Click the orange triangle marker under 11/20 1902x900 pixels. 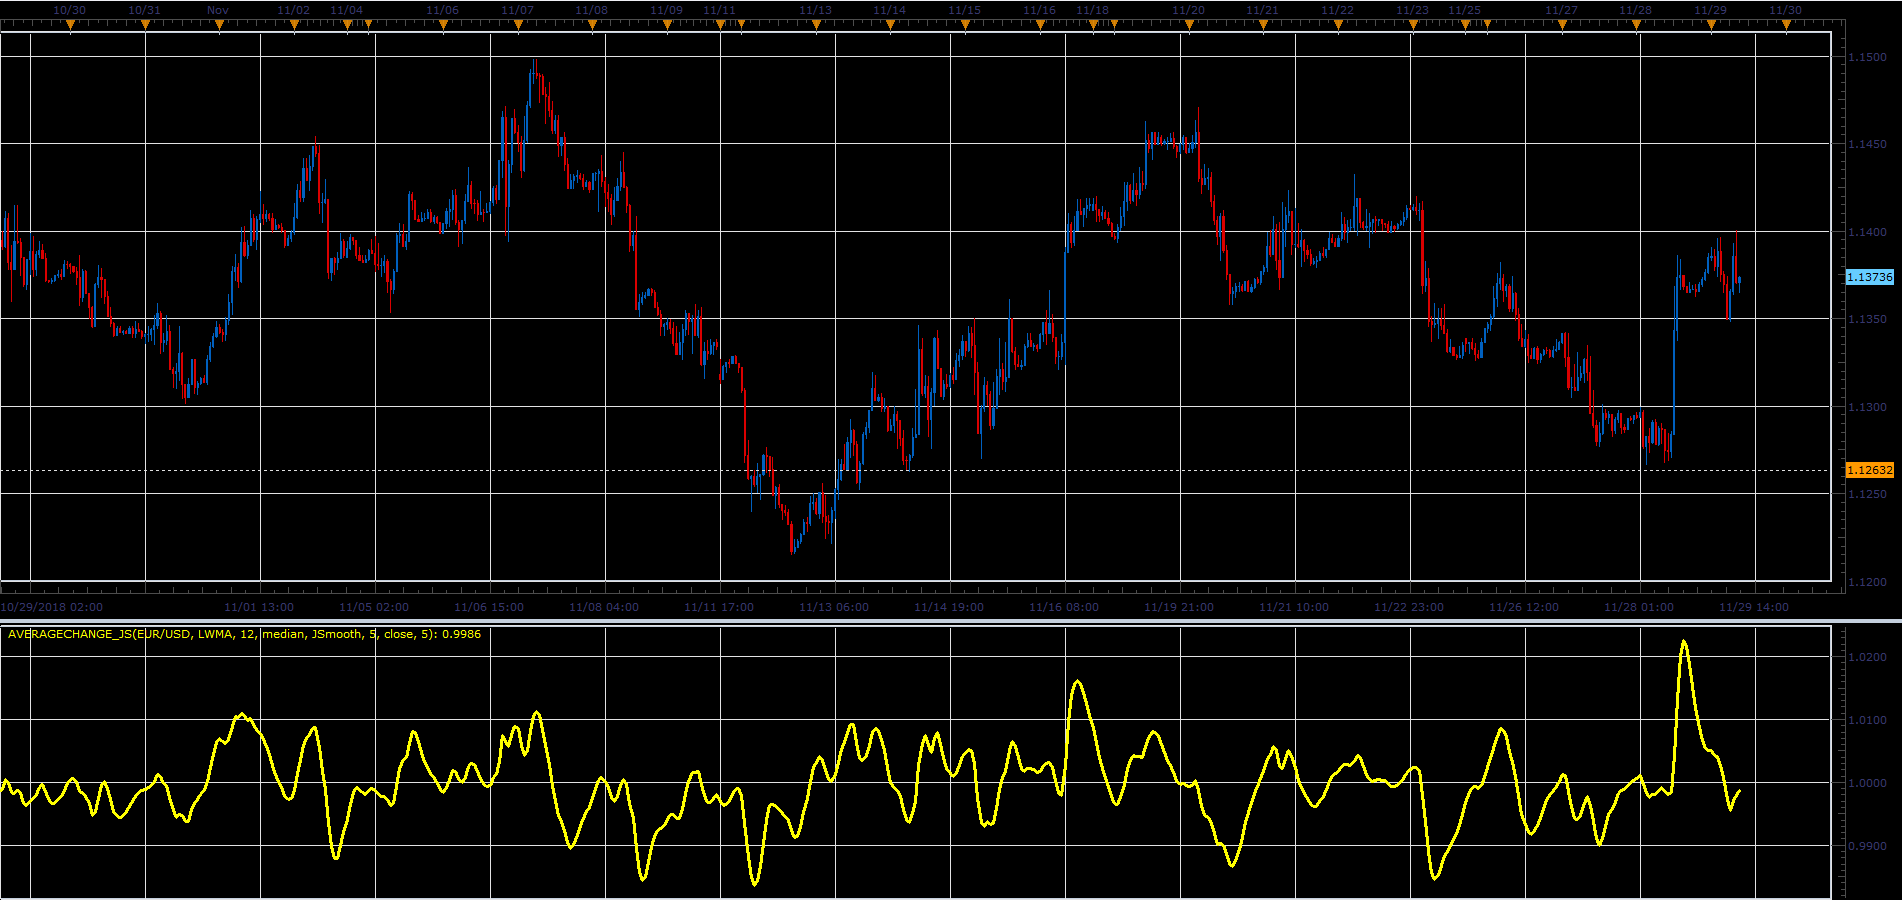(x=1189, y=26)
